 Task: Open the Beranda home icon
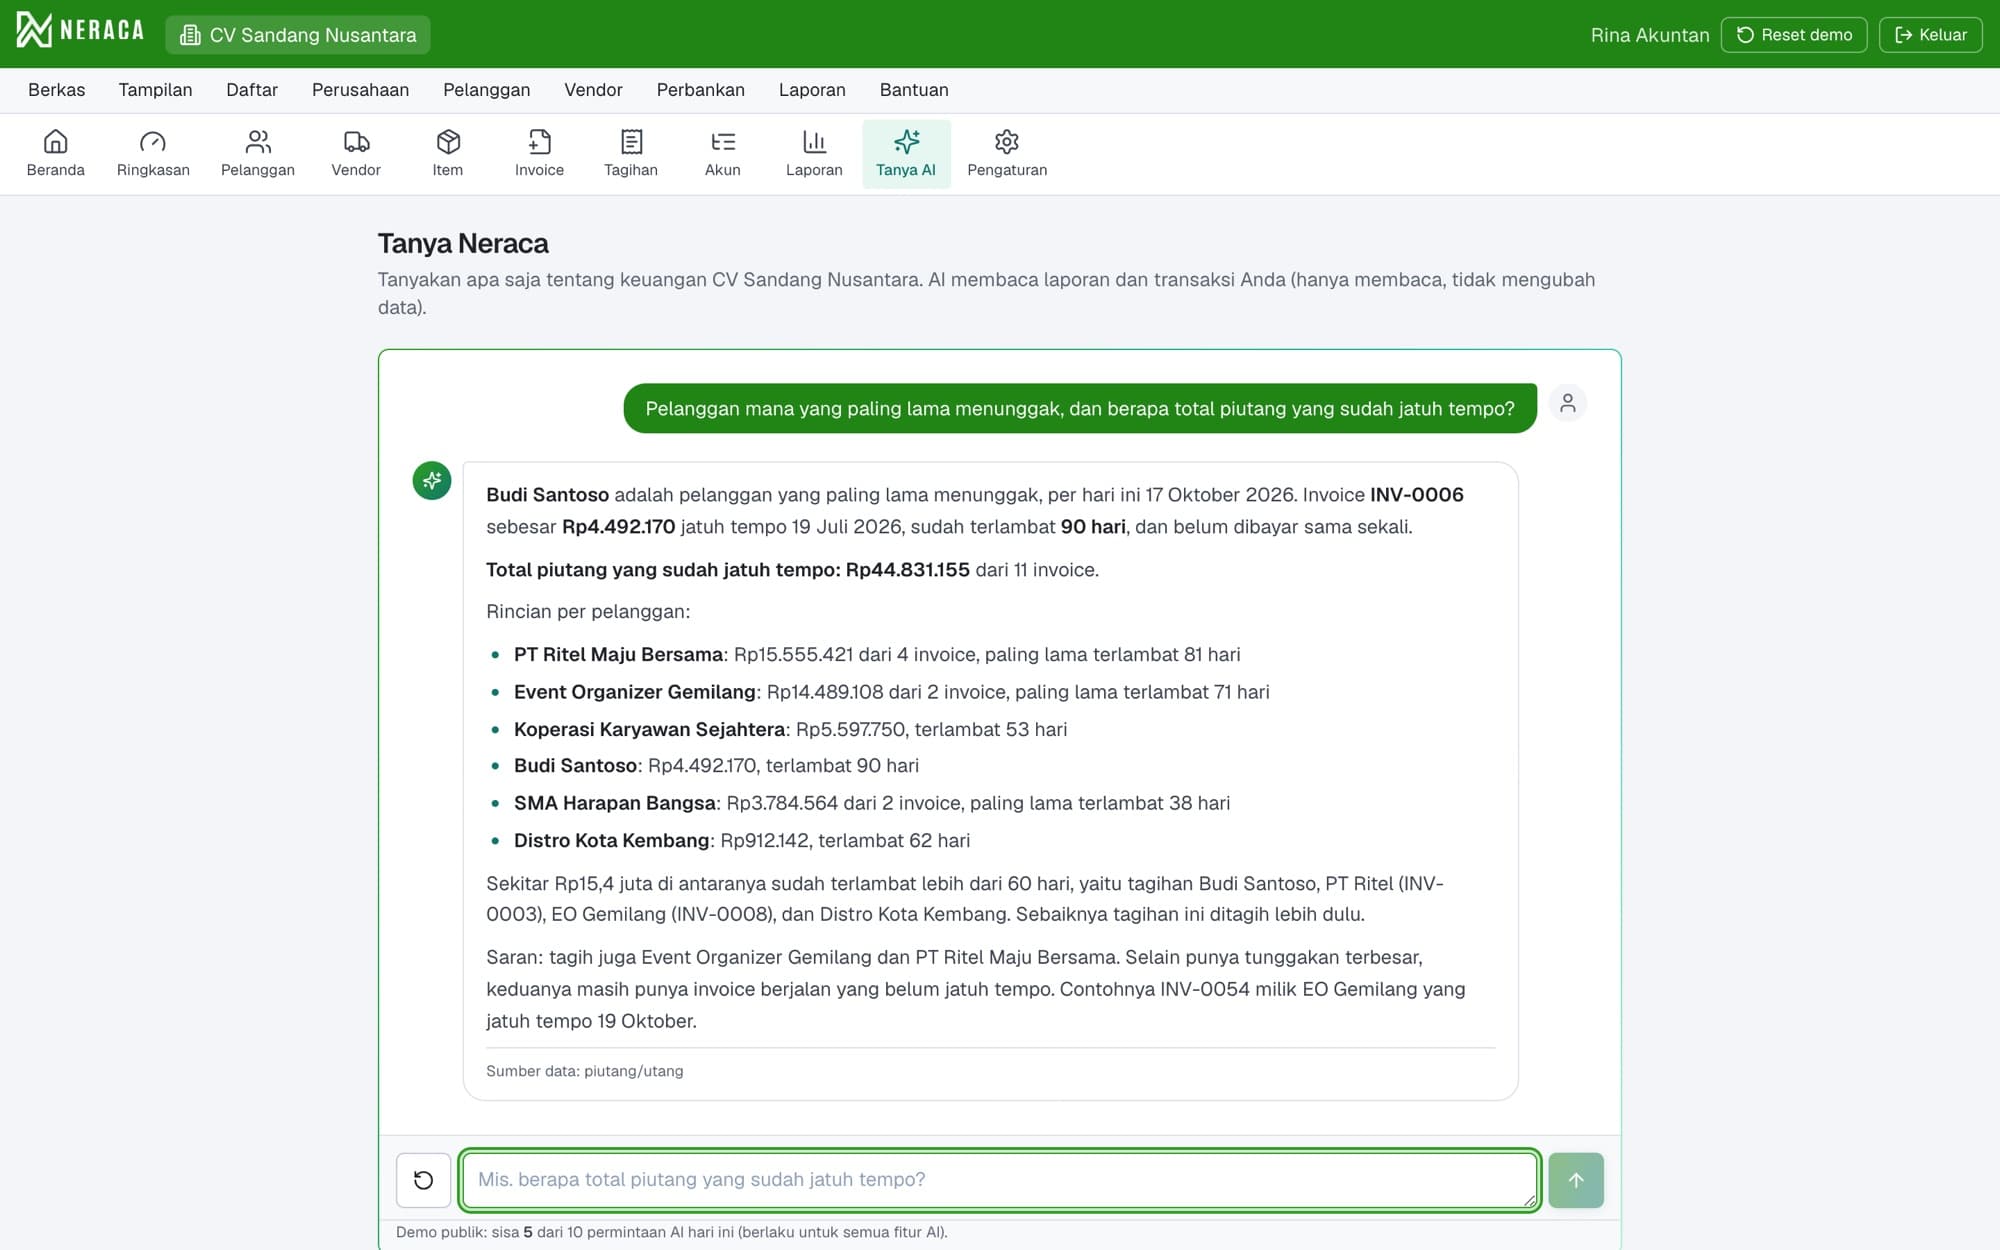point(56,154)
